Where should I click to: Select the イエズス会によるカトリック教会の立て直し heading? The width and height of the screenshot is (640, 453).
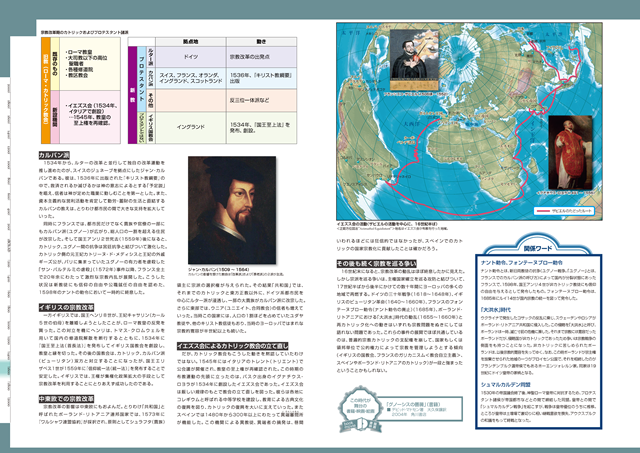(x=233, y=346)
